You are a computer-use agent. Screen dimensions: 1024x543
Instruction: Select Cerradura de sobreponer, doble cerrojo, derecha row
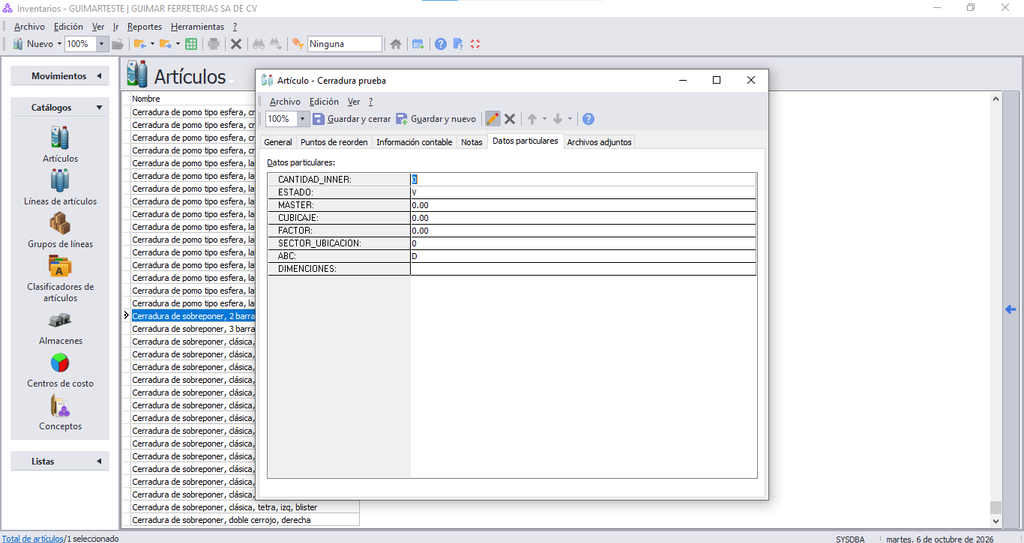(x=245, y=520)
